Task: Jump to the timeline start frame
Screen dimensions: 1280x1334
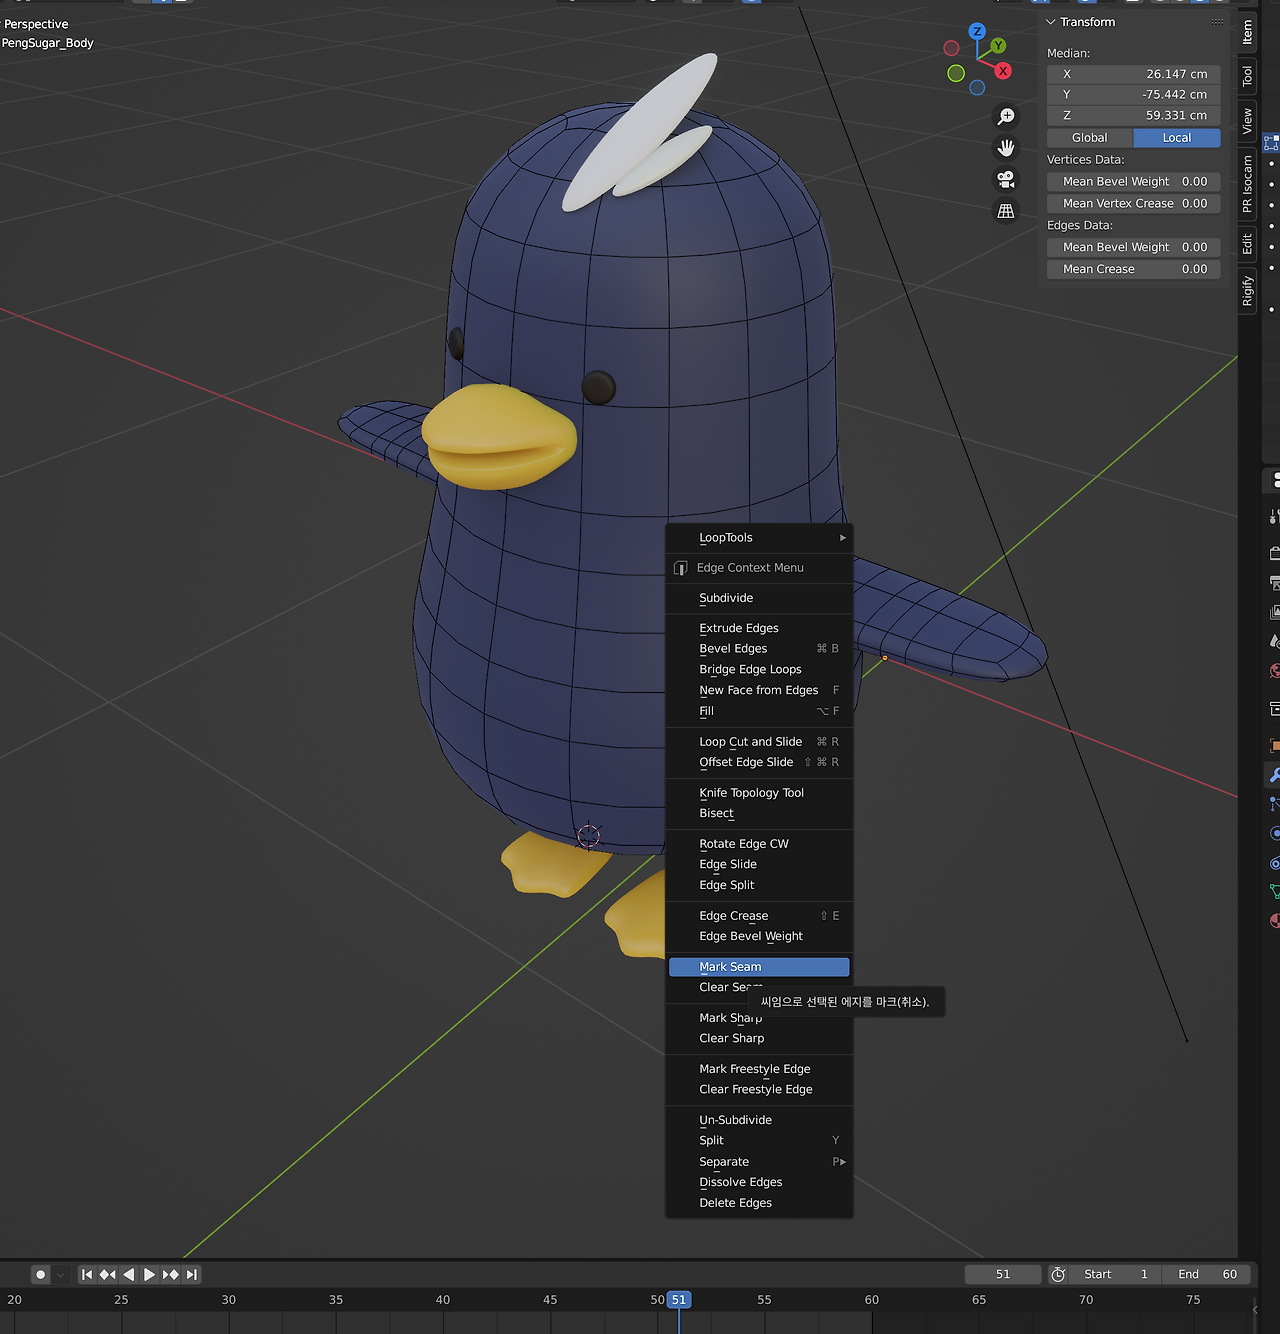Action: coord(87,1274)
